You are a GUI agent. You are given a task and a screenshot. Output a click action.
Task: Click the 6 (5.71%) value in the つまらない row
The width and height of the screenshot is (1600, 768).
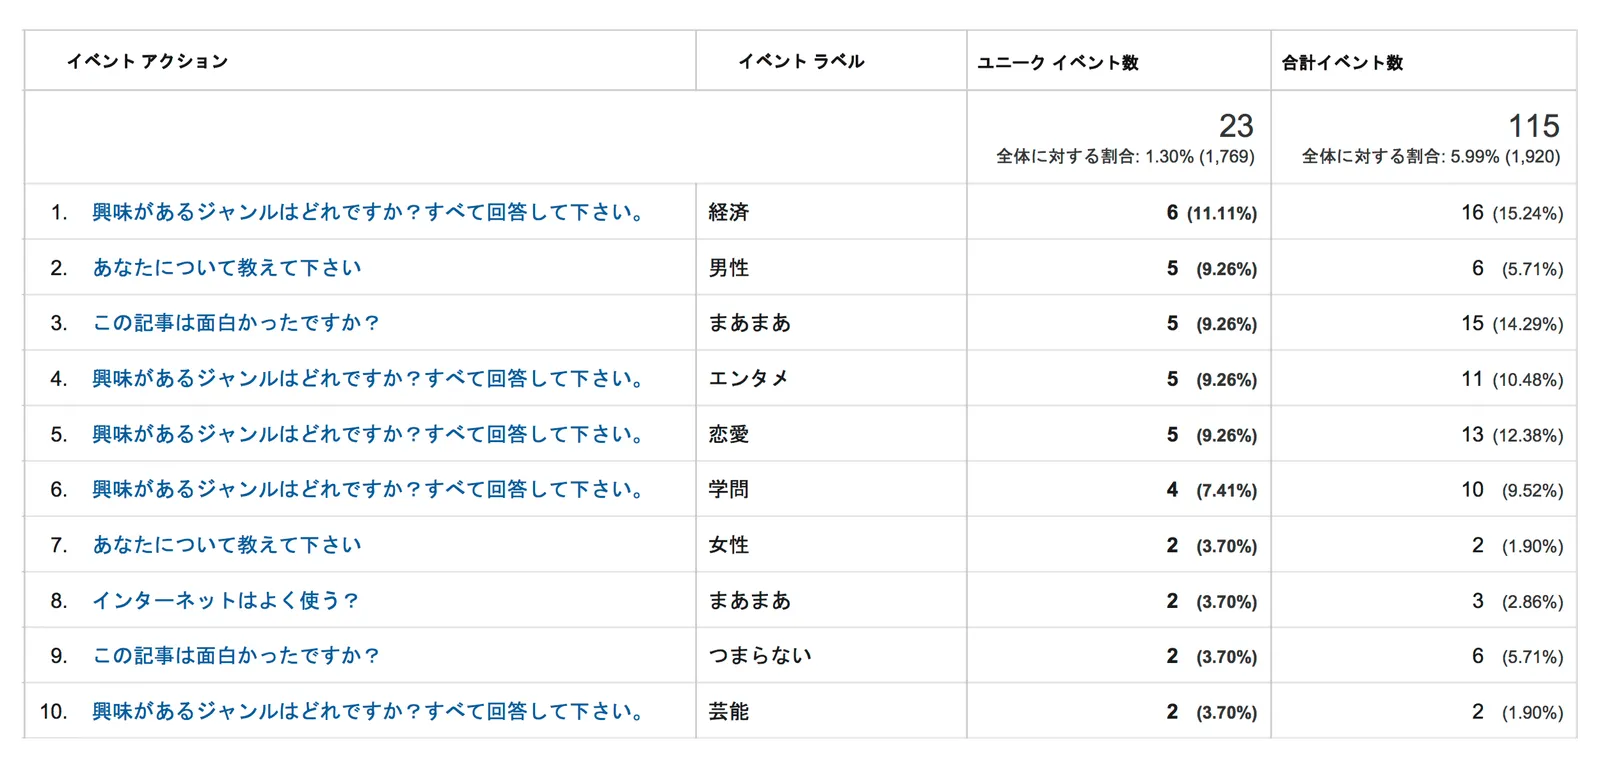(1517, 656)
